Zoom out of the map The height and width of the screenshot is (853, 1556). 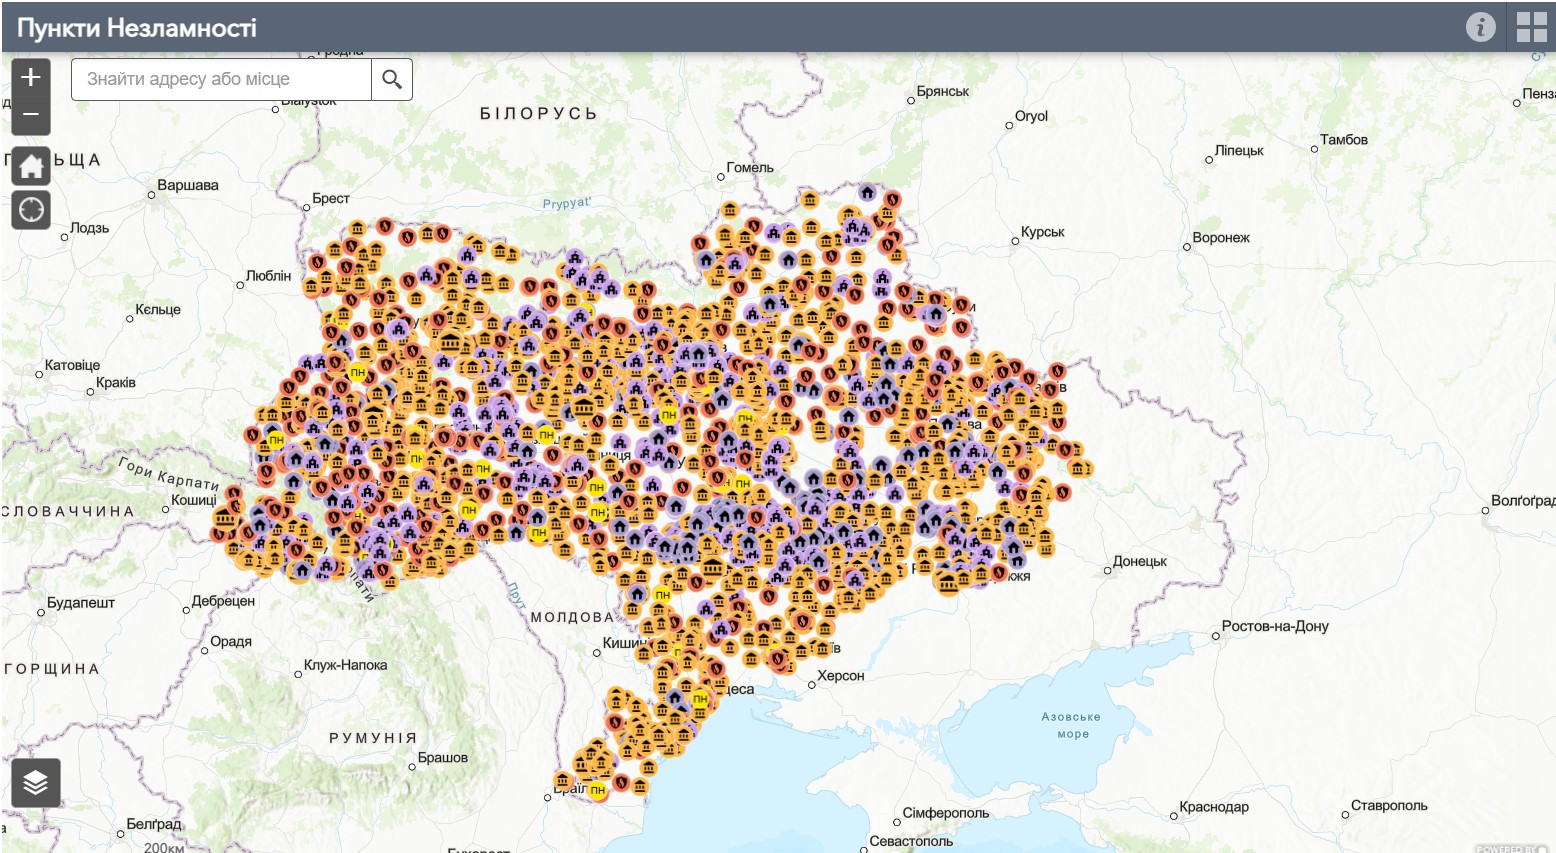tap(31, 115)
